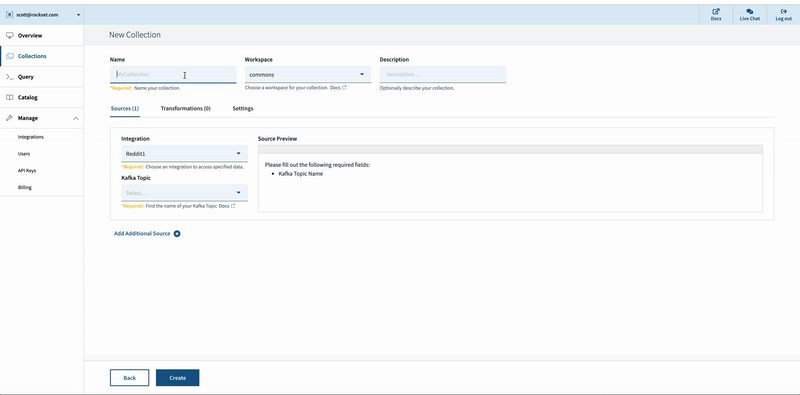Open Catalog in sidebar
Screen dimensions: 800x395
tap(28, 97)
